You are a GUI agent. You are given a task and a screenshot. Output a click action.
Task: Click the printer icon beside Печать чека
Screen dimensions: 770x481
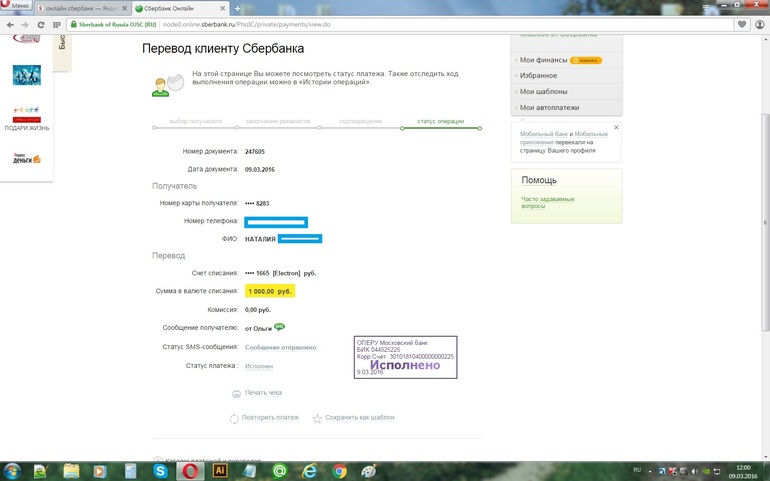[236, 394]
